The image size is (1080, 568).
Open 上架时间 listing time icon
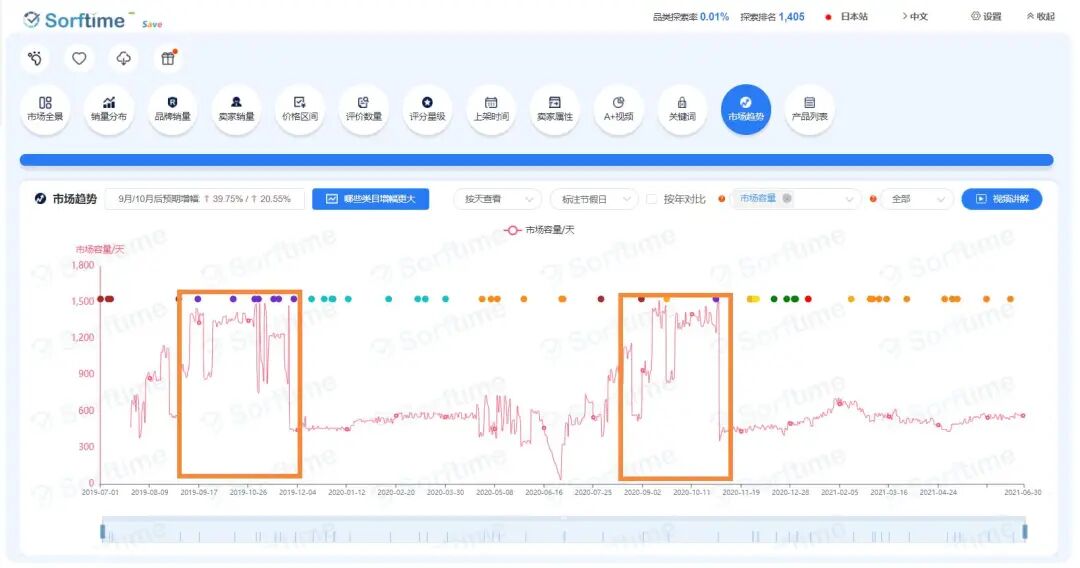[491, 109]
